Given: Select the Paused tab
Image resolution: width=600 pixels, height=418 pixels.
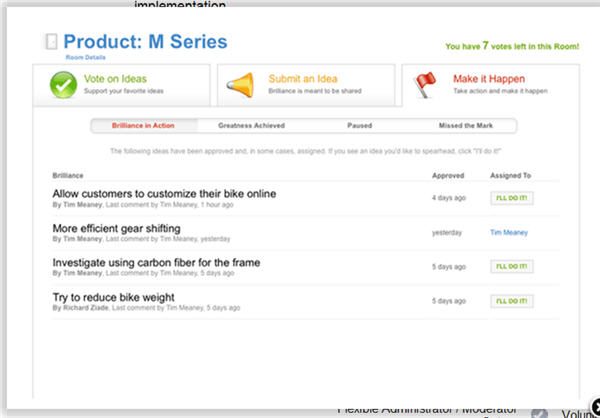Looking at the screenshot, I should point(359,126).
